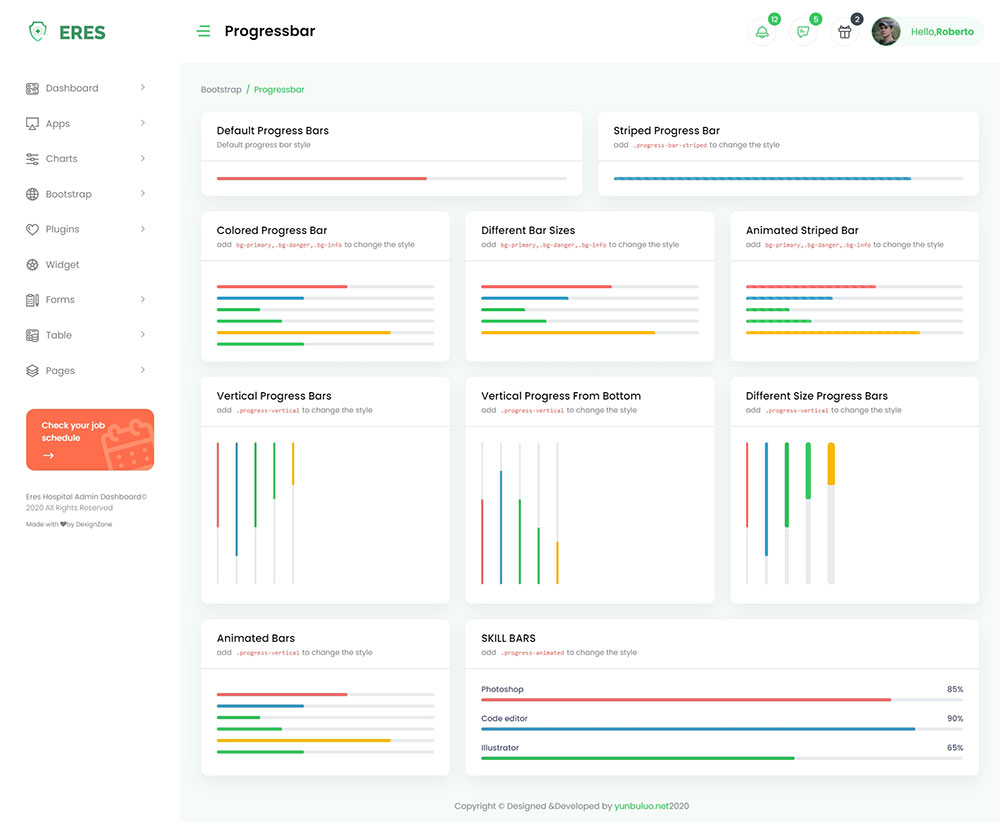Viewport: 1000px width, 822px height.
Task: Open Hello, Roberto user menu
Action: point(941,32)
